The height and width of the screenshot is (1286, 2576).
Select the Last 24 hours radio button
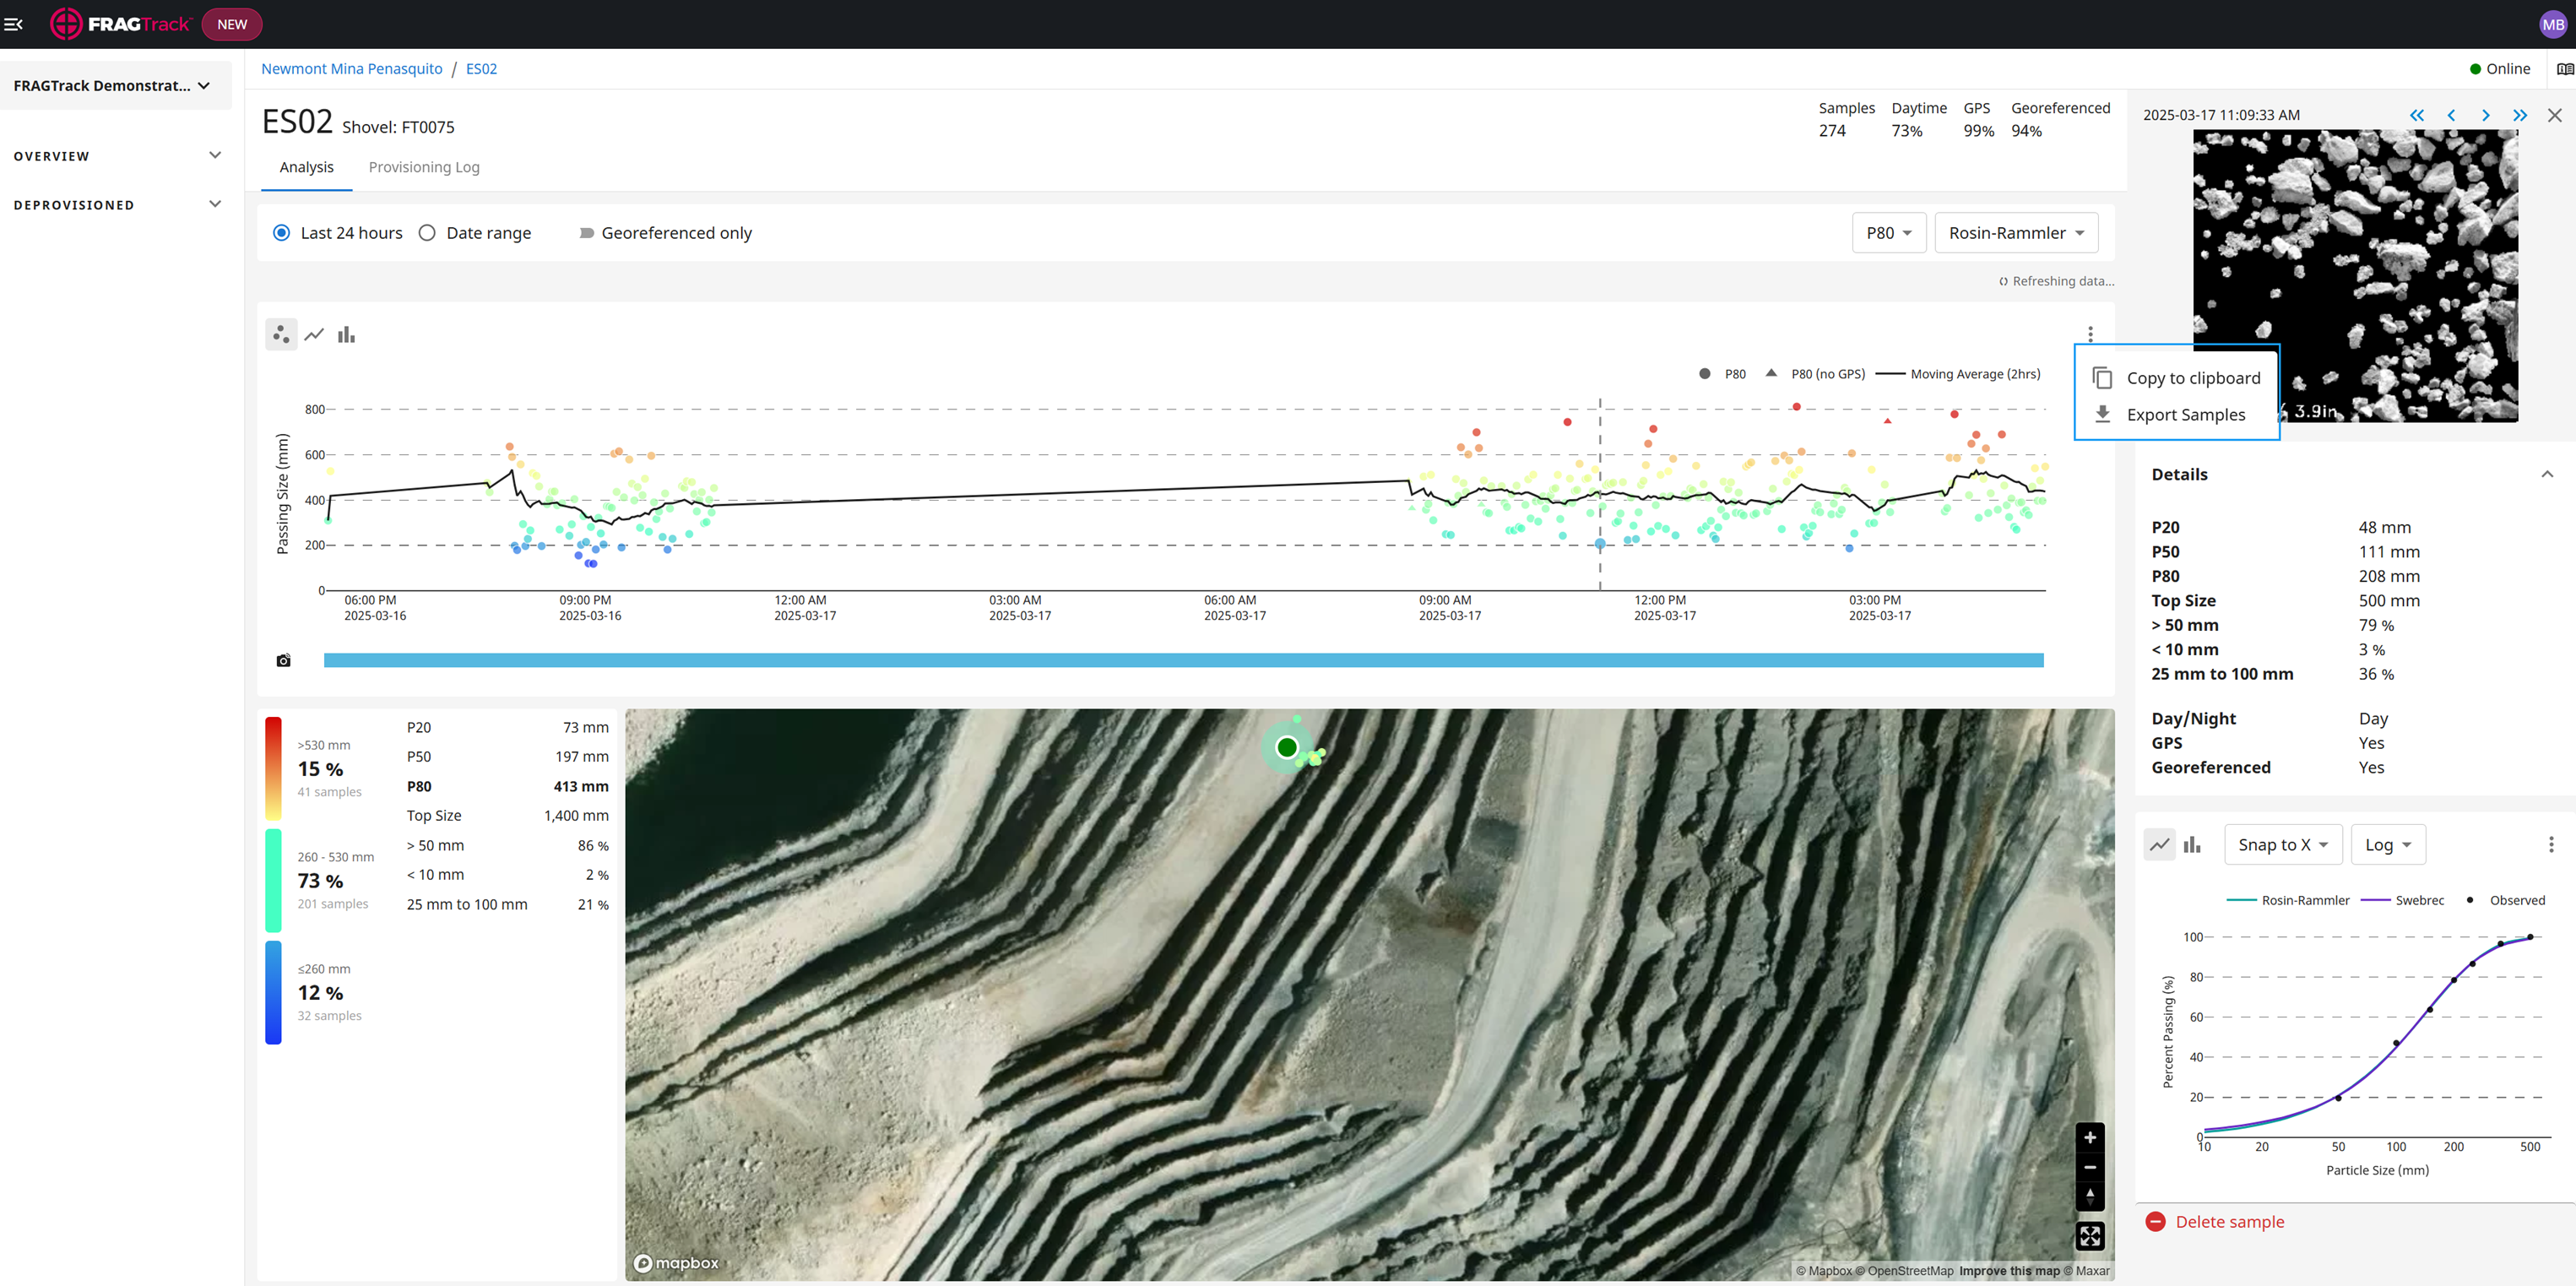(282, 233)
